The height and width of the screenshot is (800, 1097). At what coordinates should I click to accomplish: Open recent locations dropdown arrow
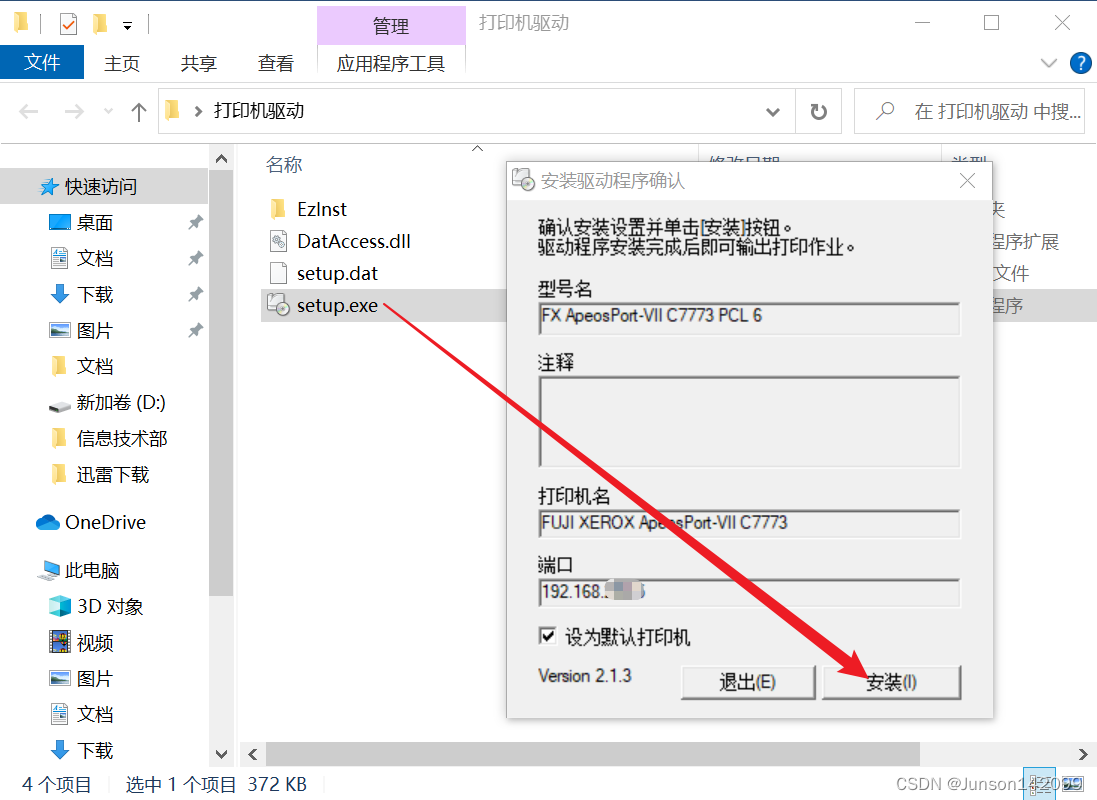point(108,111)
